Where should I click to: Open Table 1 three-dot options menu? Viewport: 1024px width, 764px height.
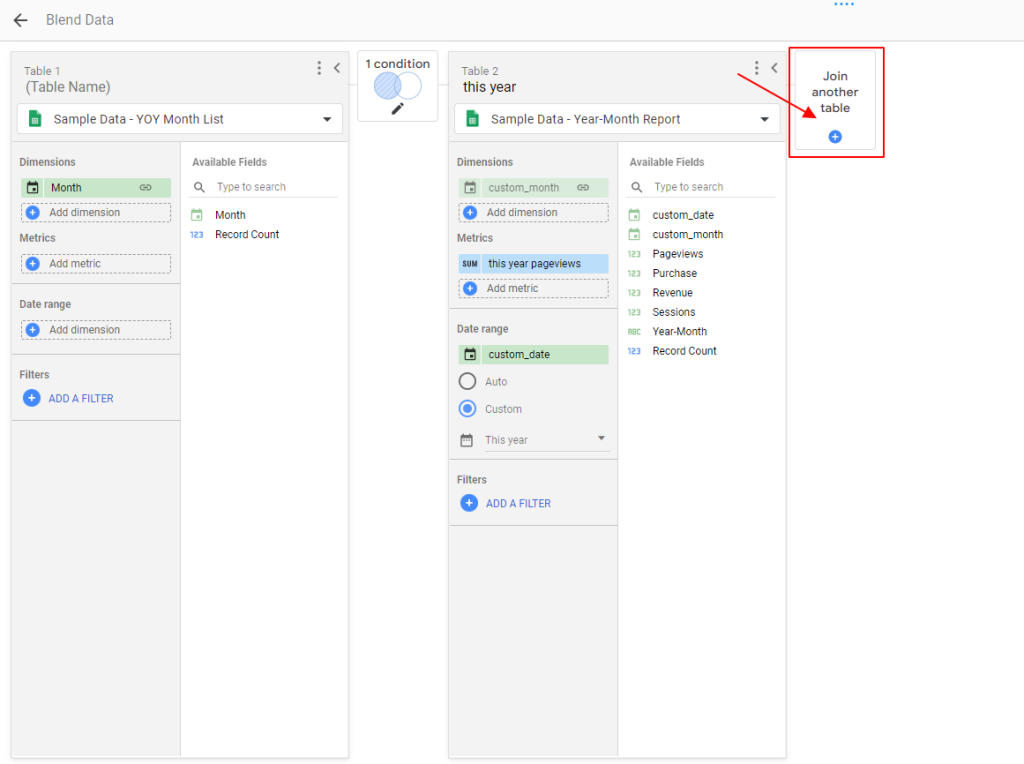coord(319,68)
